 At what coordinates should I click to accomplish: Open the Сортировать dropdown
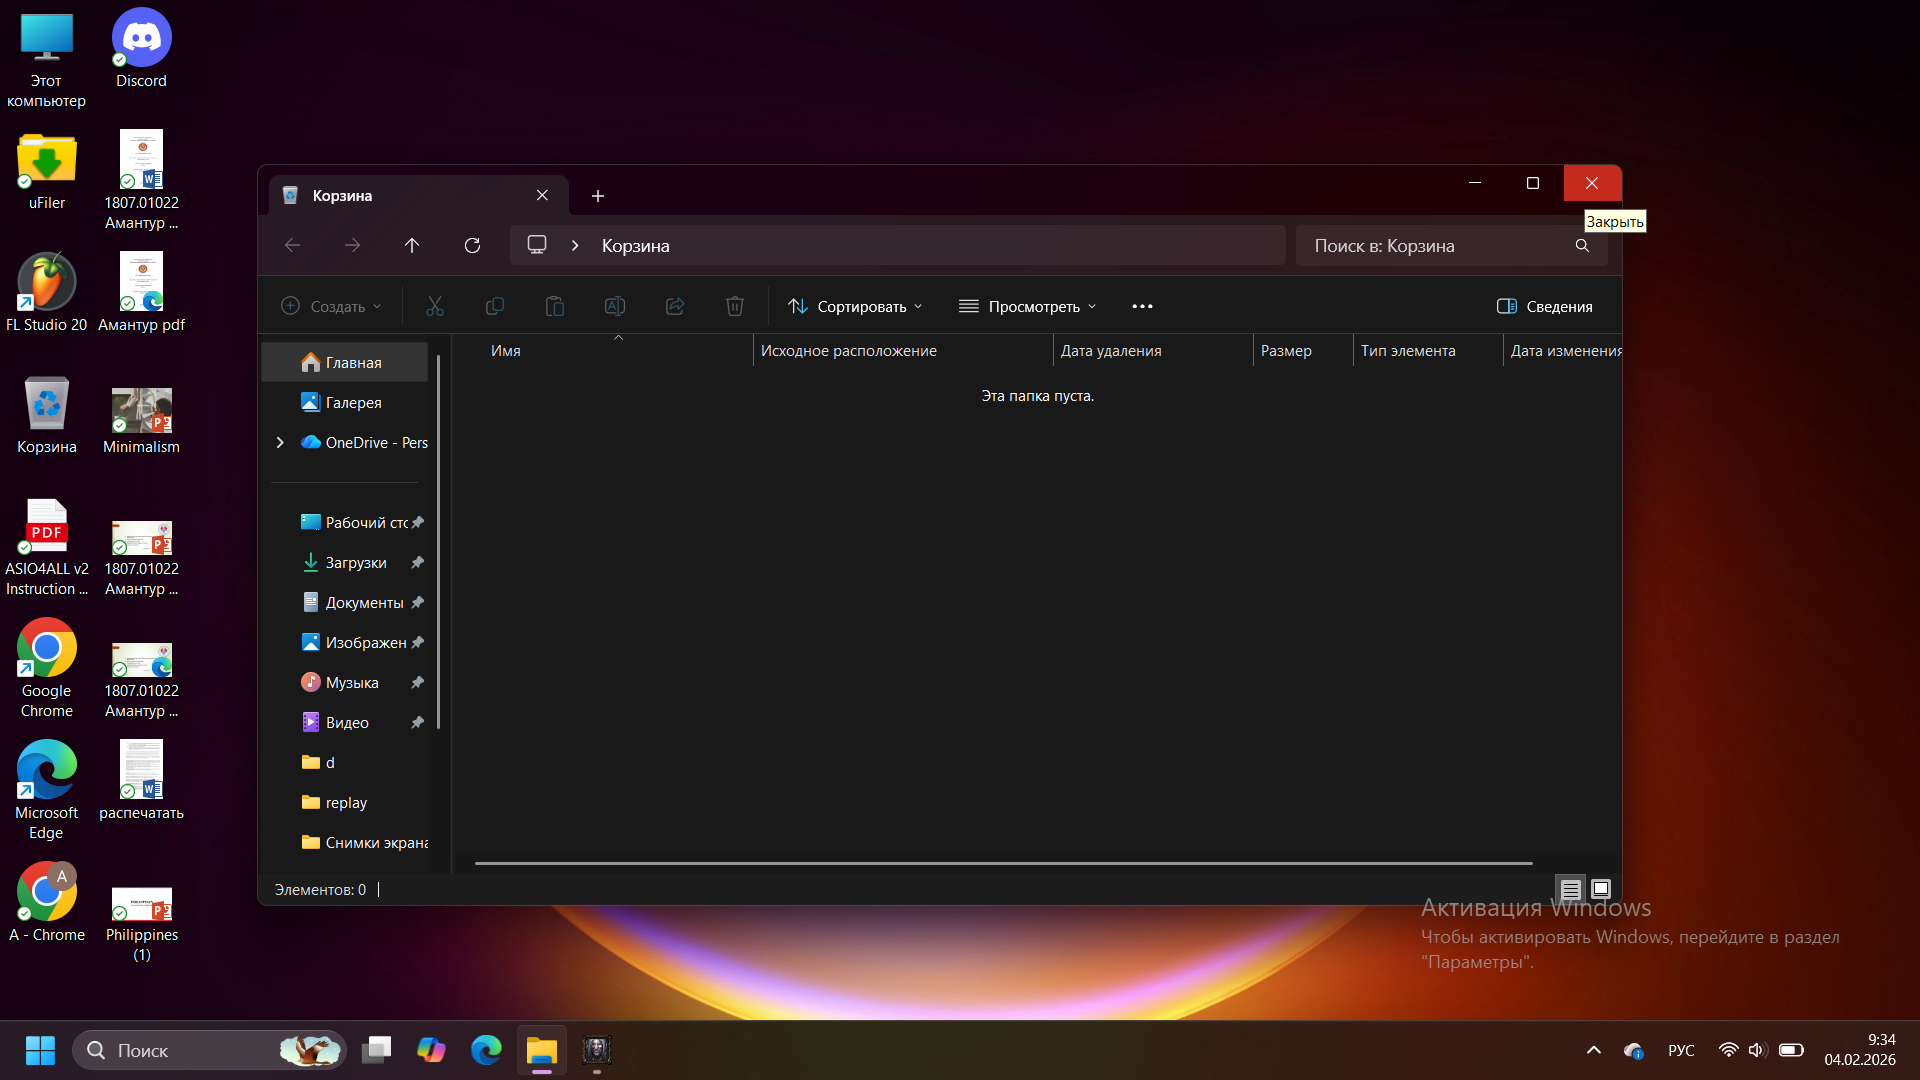(x=855, y=307)
